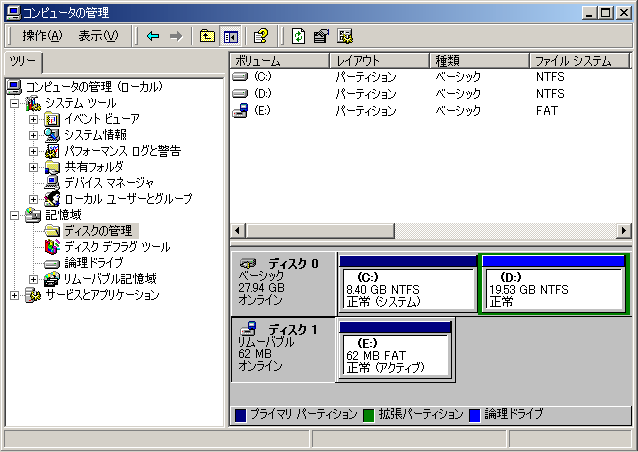Sort by the ファイル システム column header
This screenshot has width=638, height=452.
[x=579, y=61]
